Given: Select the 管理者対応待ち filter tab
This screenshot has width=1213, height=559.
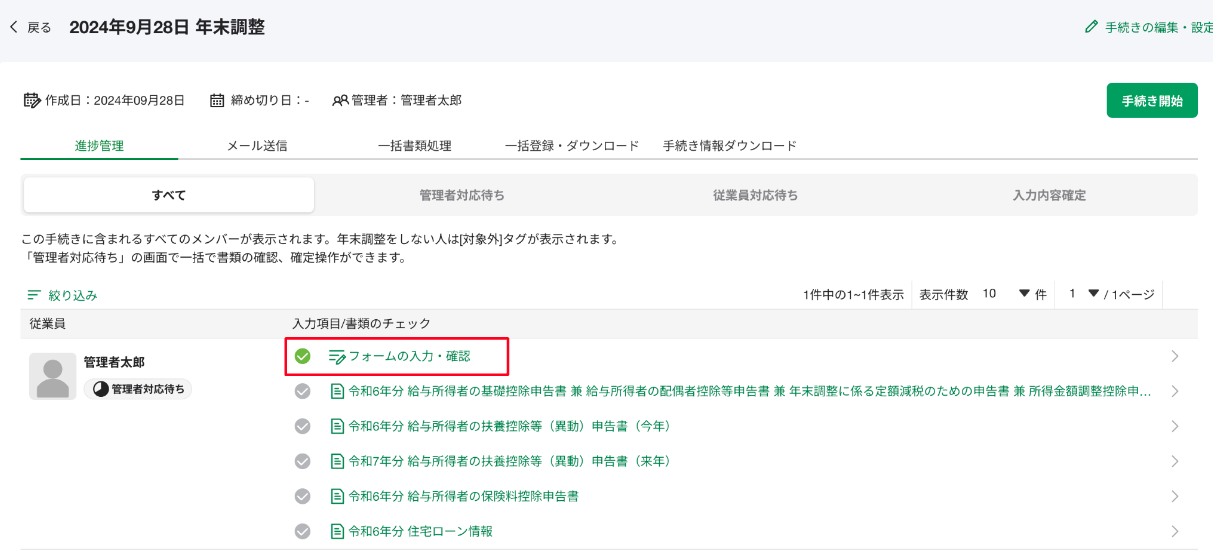Looking at the screenshot, I should pyautogui.click(x=468, y=195).
